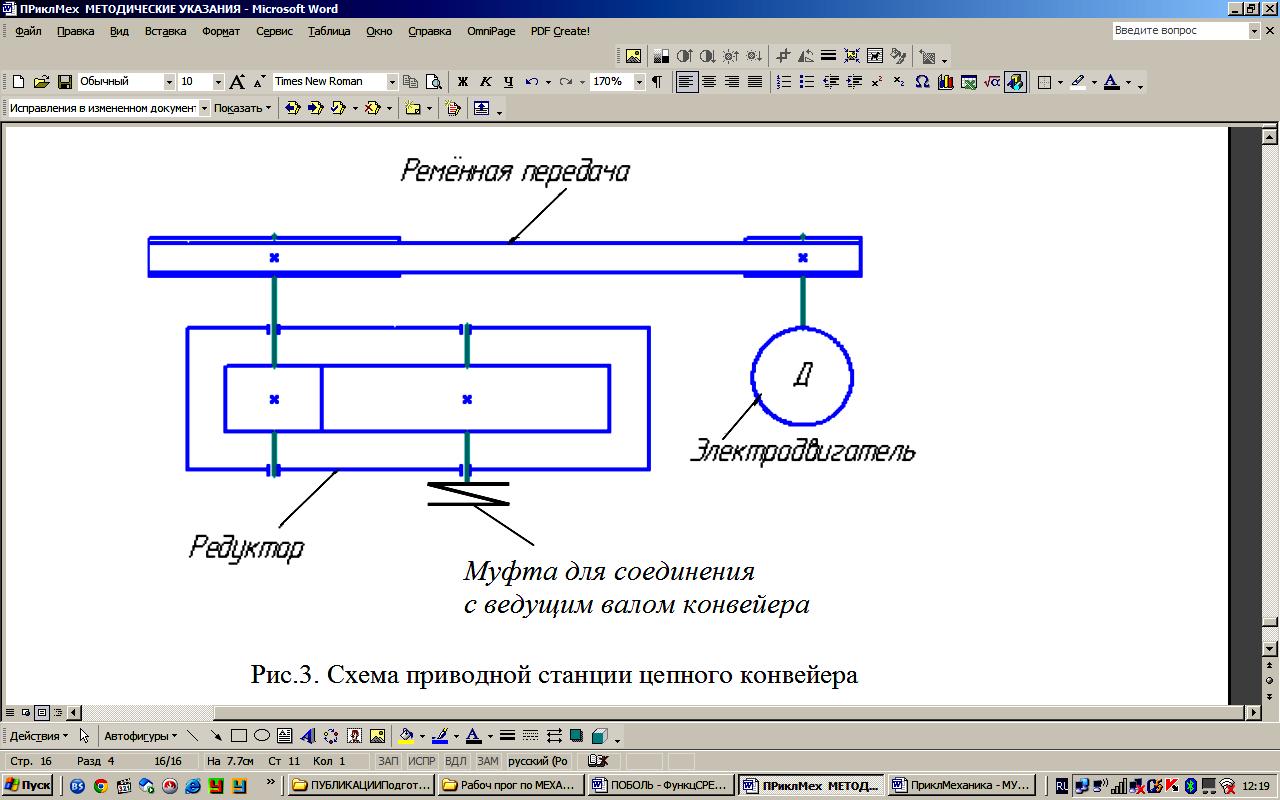Click the Undo arrow icon
Image resolution: width=1280 pixels, height=800 pixels.
[x=532, y=82]
